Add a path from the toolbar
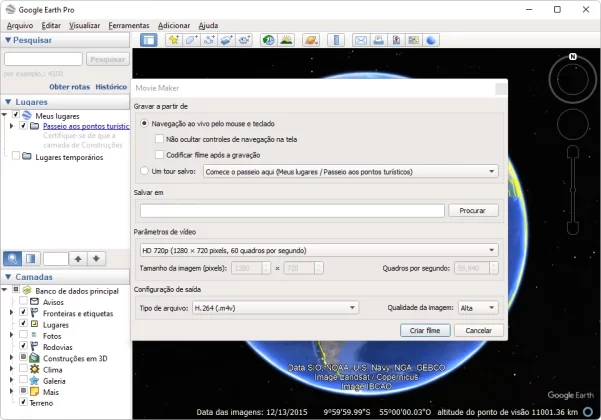The width and height of the screenshot is (601, 420). 209,40
